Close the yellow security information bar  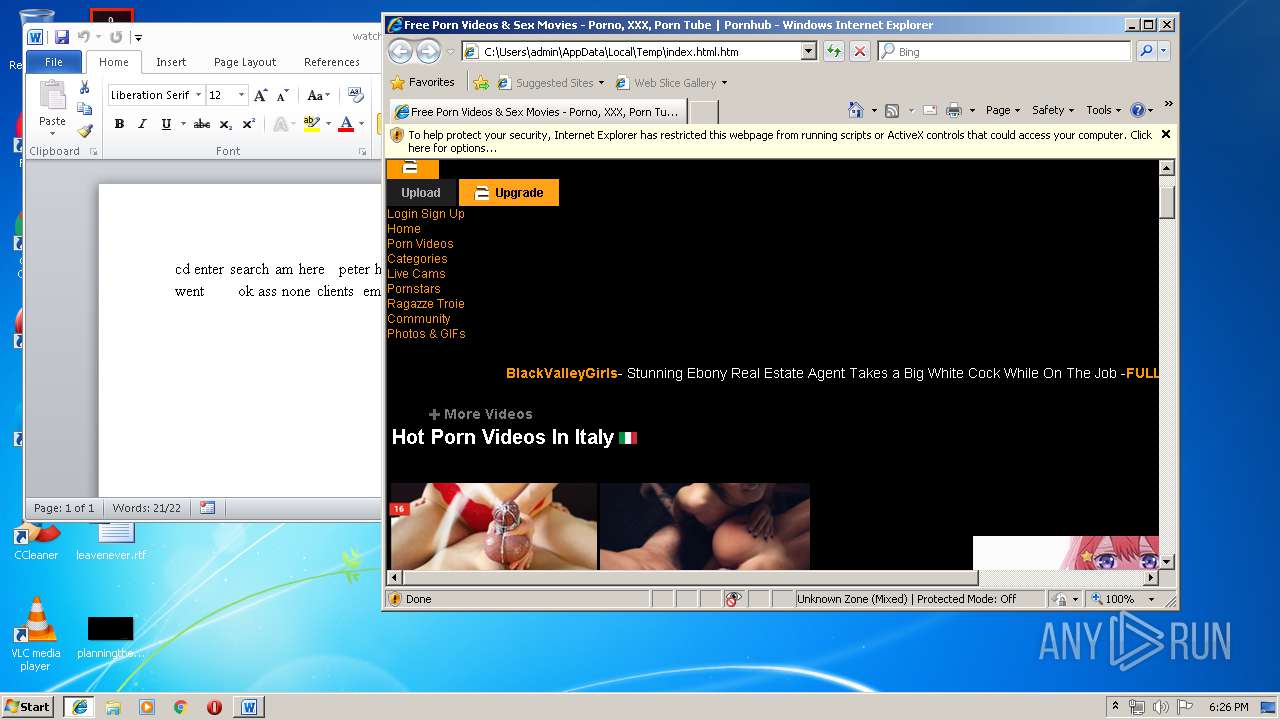click(x=1165, y=134)
